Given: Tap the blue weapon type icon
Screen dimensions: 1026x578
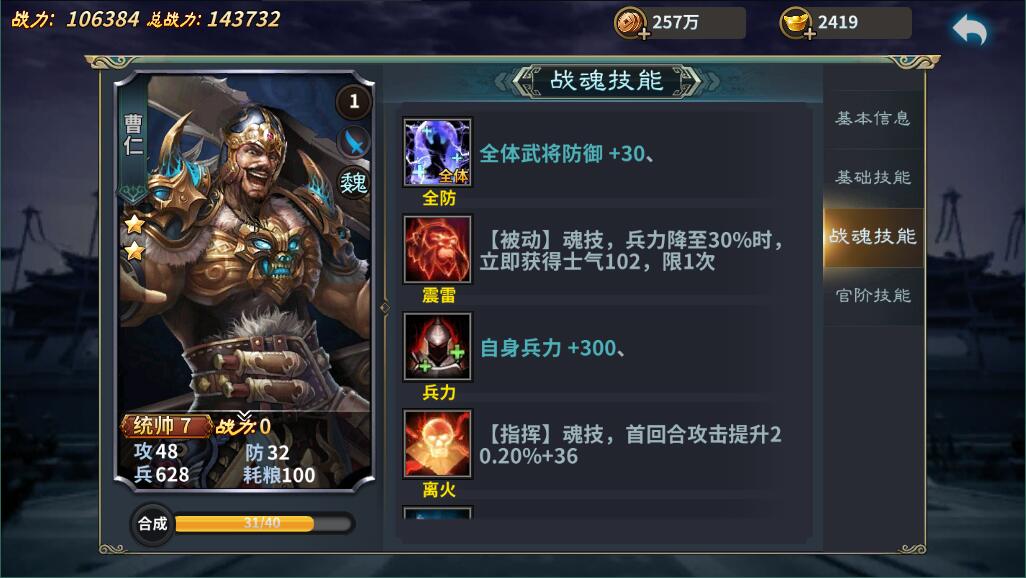Looking at the screenshot, I should pos(353,142).
